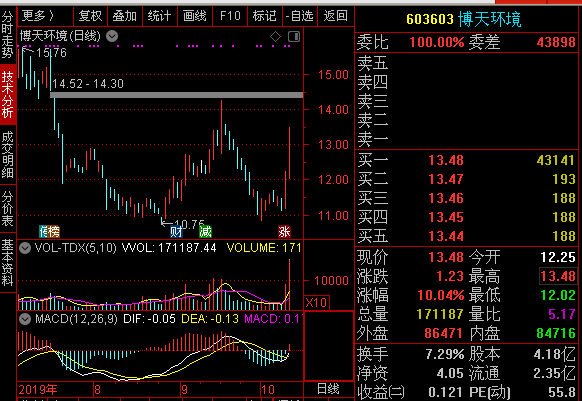Click the 榜 marker badge on the chart

coord(52,232)
